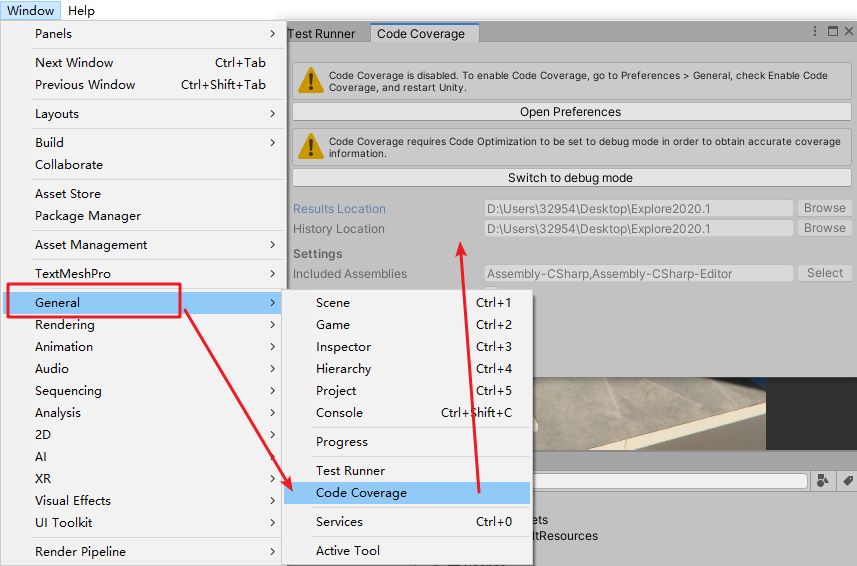Click Select for Included Assemblies

click(x=824, y=273)
